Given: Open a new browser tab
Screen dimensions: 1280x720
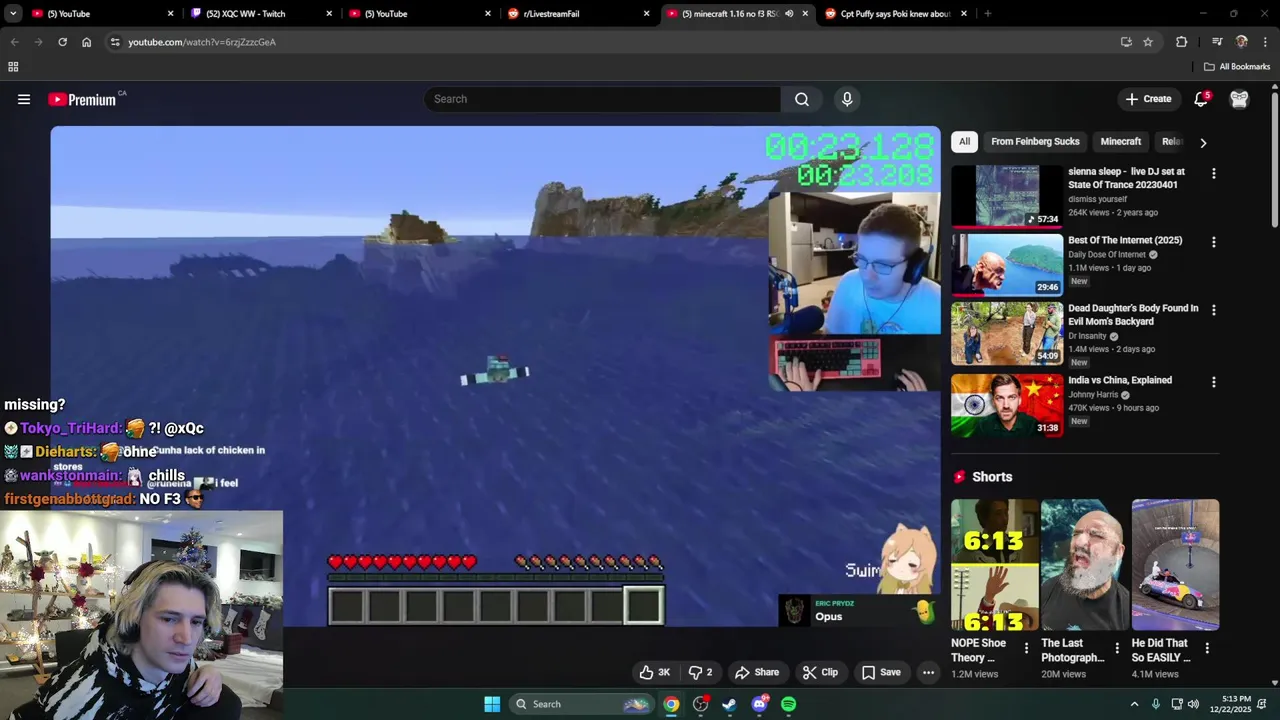Looking at the screenshot, I should (x=987, y=14).
